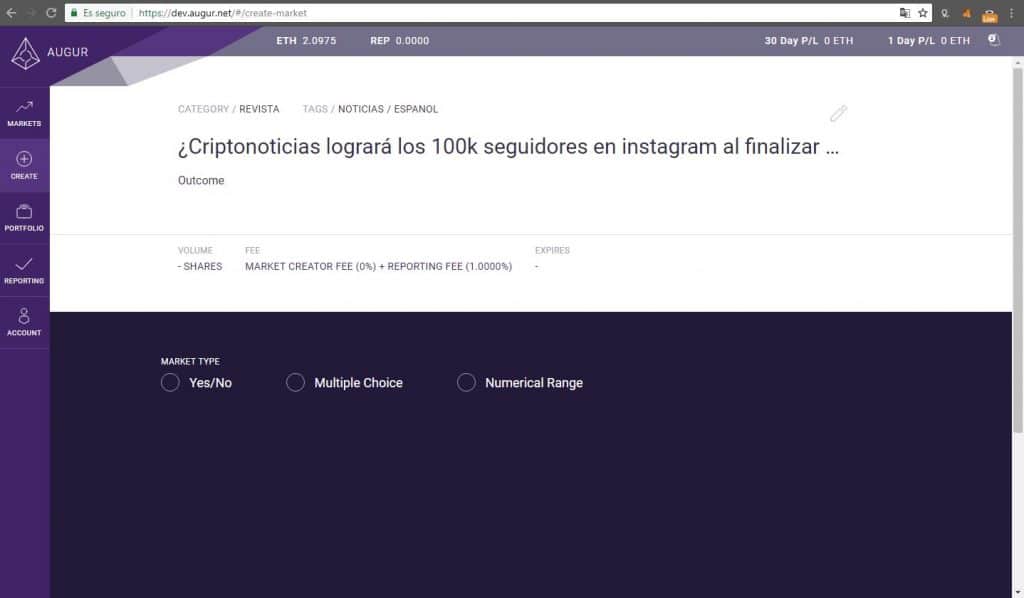Image resolution: width=1024 pixels, height=598 pixels.
Task: Click the 30 Day P/L value
Action: 808,40
